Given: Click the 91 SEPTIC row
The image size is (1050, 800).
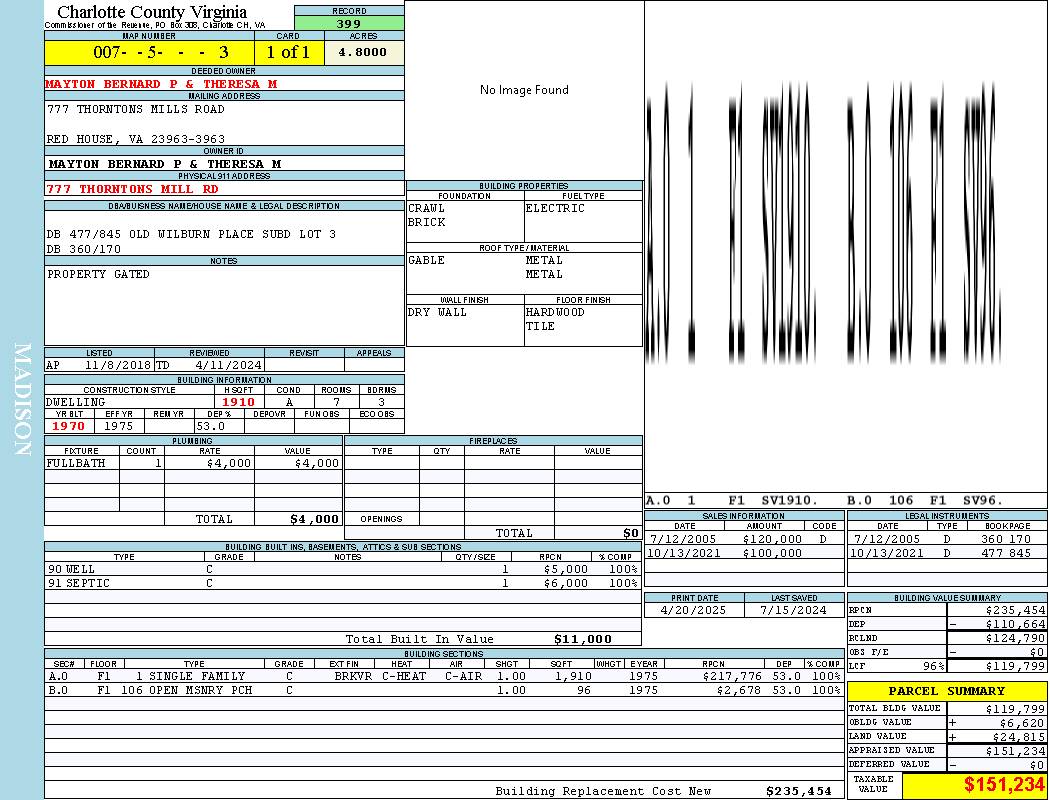Looking at the screenshot, I should coord(343,584).
